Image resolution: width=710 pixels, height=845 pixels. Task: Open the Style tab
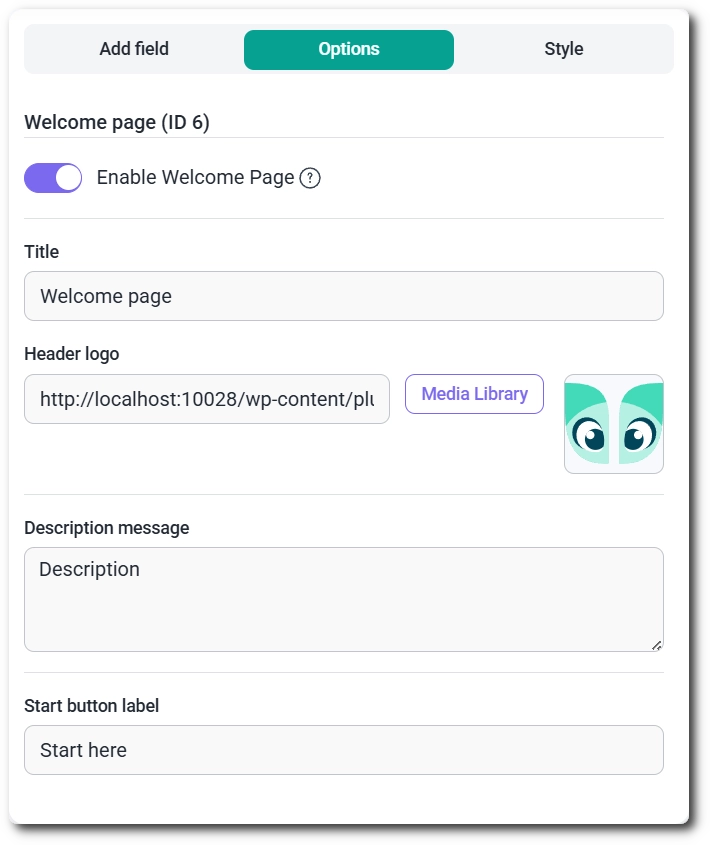click(563, 49)
